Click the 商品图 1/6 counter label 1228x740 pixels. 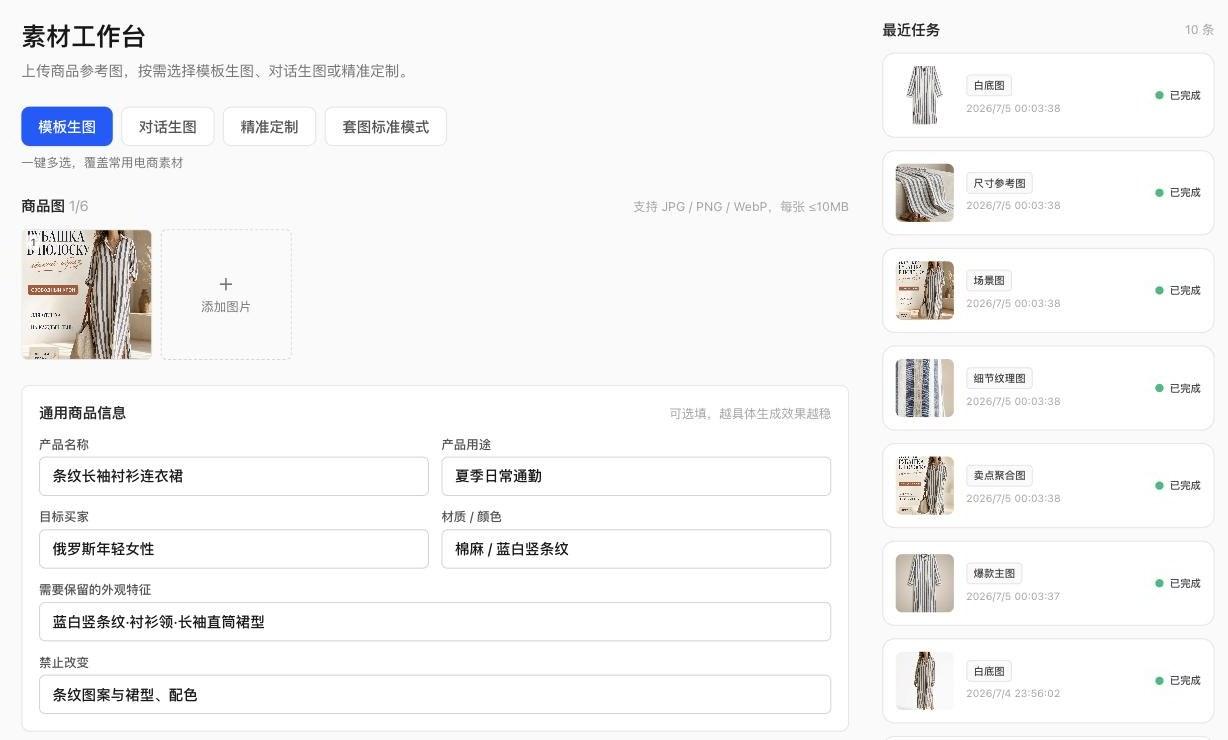(55, 206)
